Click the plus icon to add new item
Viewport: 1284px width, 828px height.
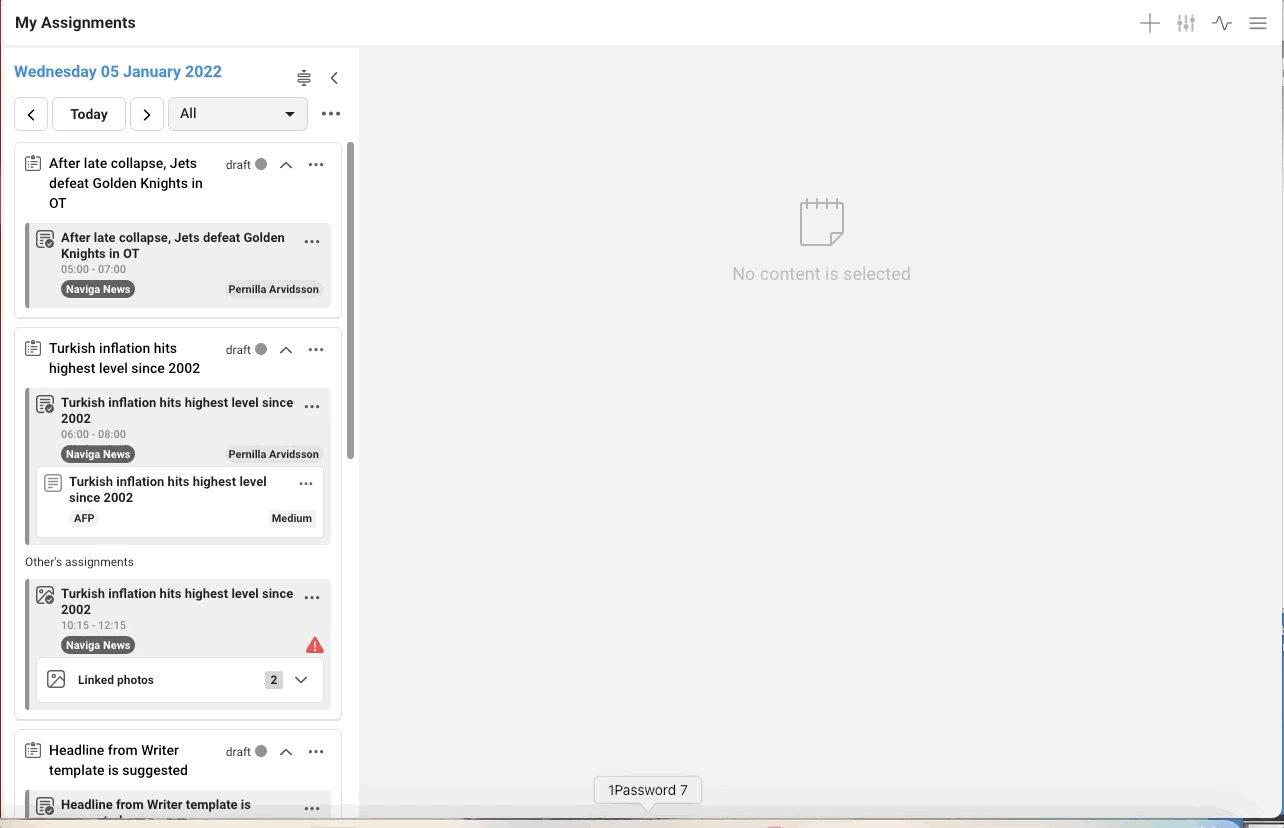pyautogui.click(x=1150, y=23)
